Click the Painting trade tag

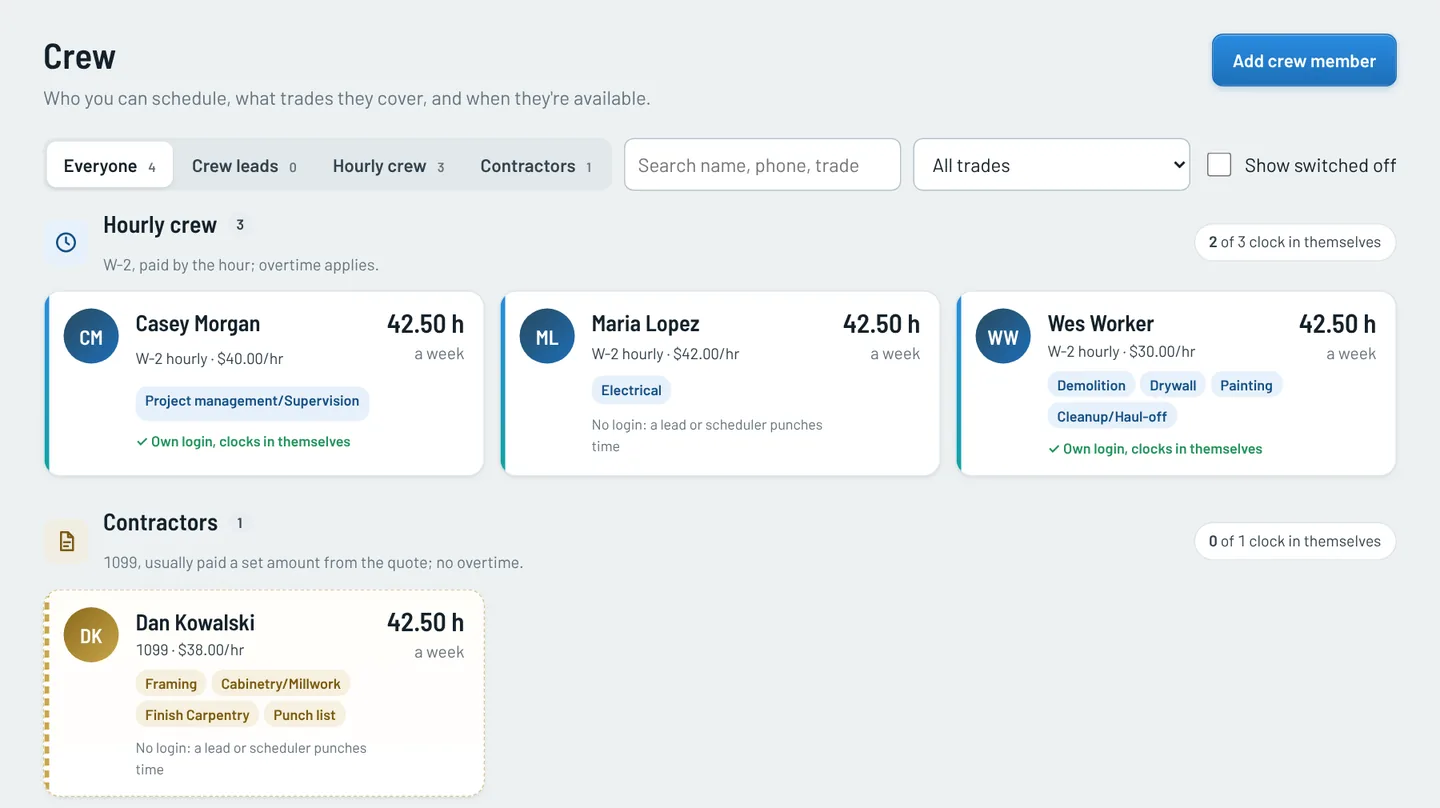1246,385
